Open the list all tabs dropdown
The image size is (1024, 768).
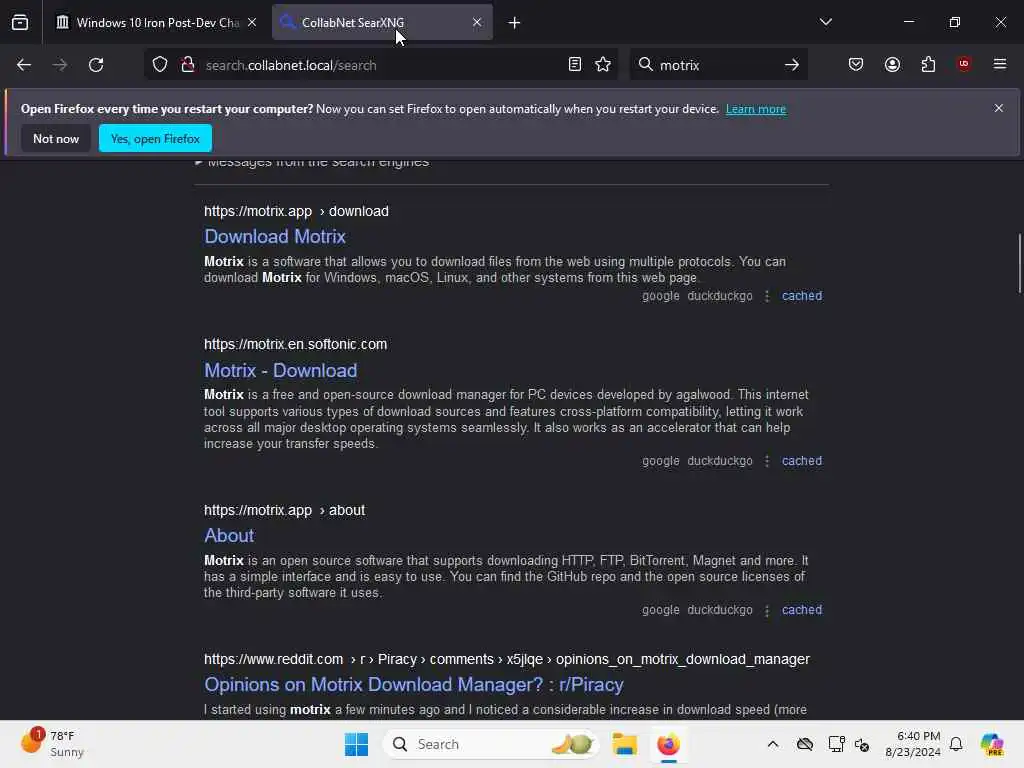coord(825,22)
